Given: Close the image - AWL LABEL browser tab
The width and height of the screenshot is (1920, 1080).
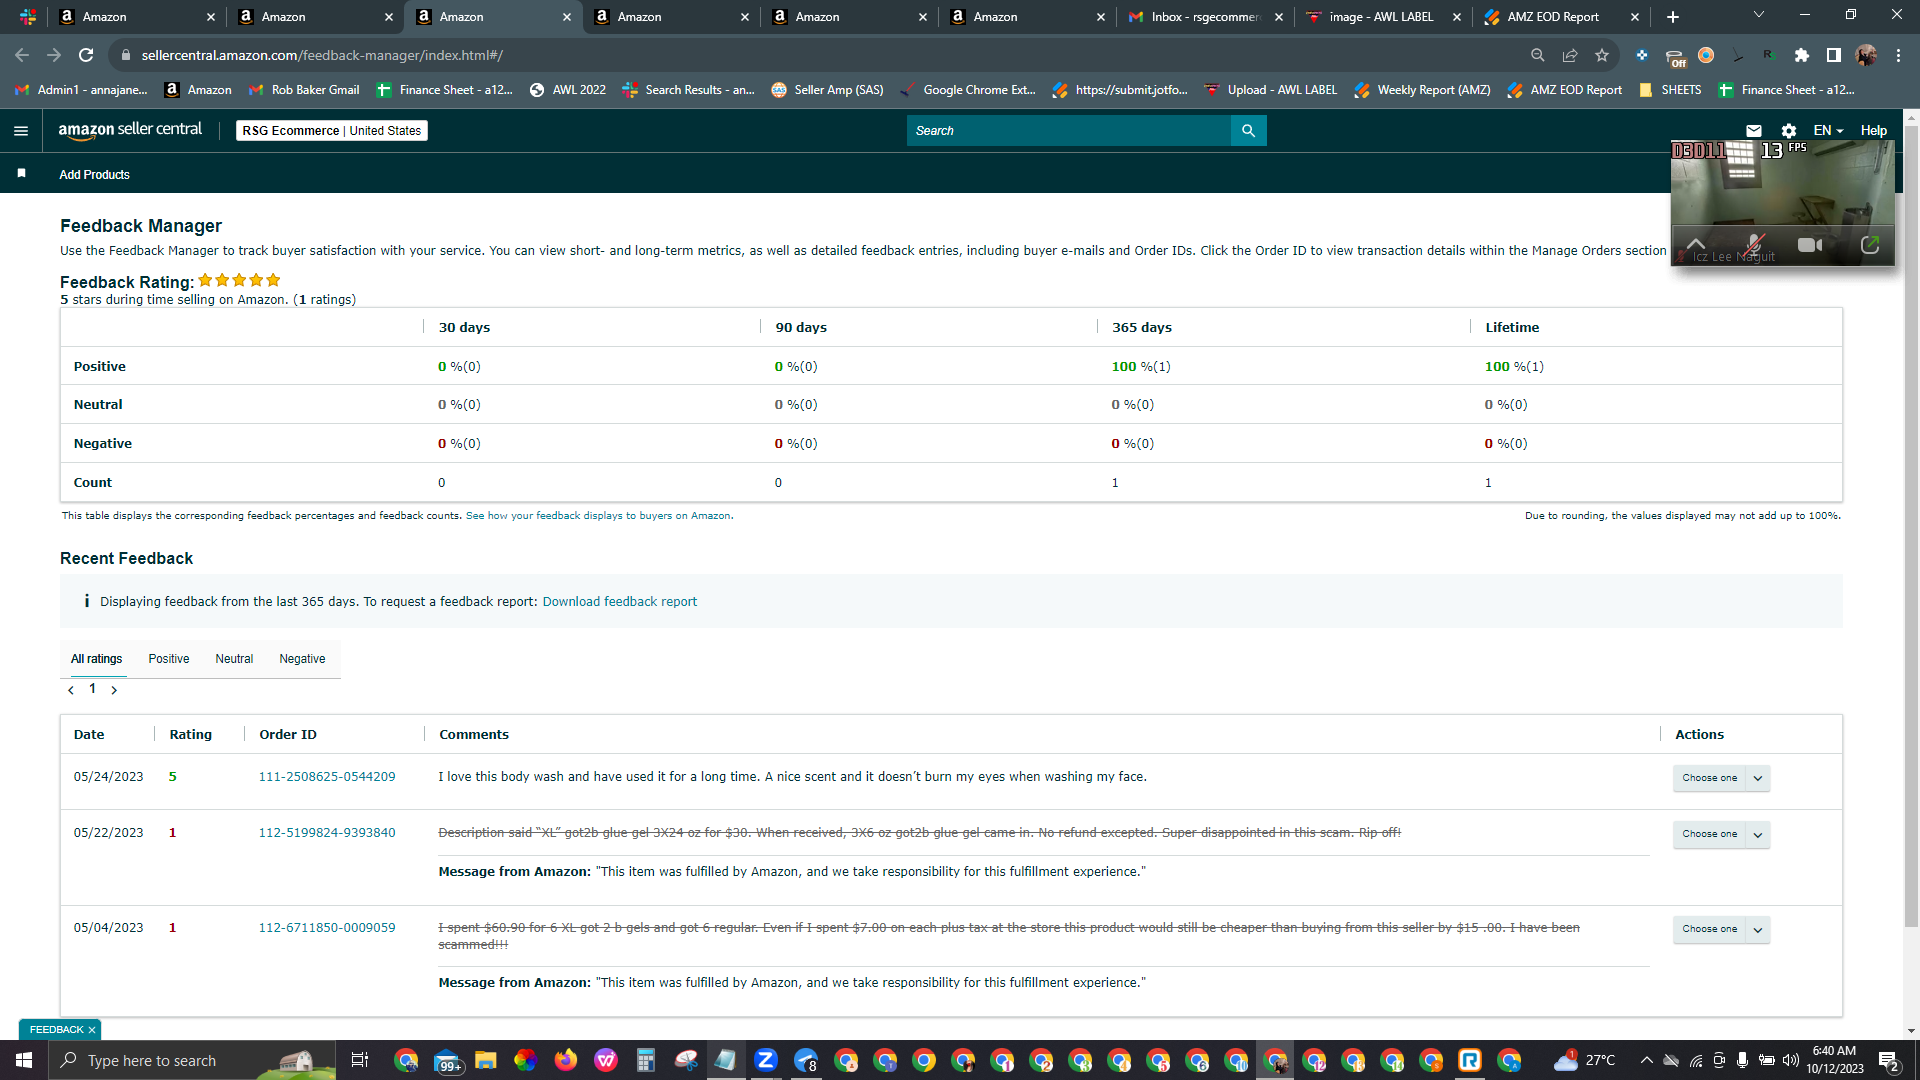Looking at the screenshot, I should pyautogui.click(x=1457, y=17).
